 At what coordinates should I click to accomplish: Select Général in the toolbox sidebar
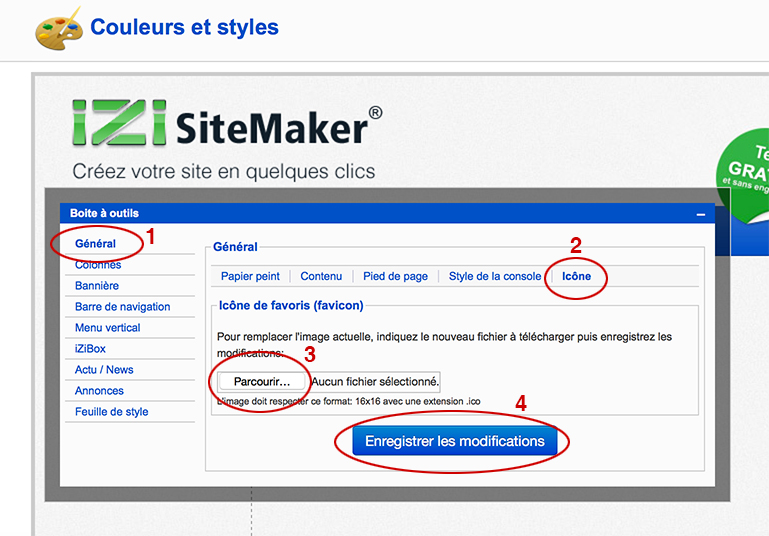[x=95, y=244]
